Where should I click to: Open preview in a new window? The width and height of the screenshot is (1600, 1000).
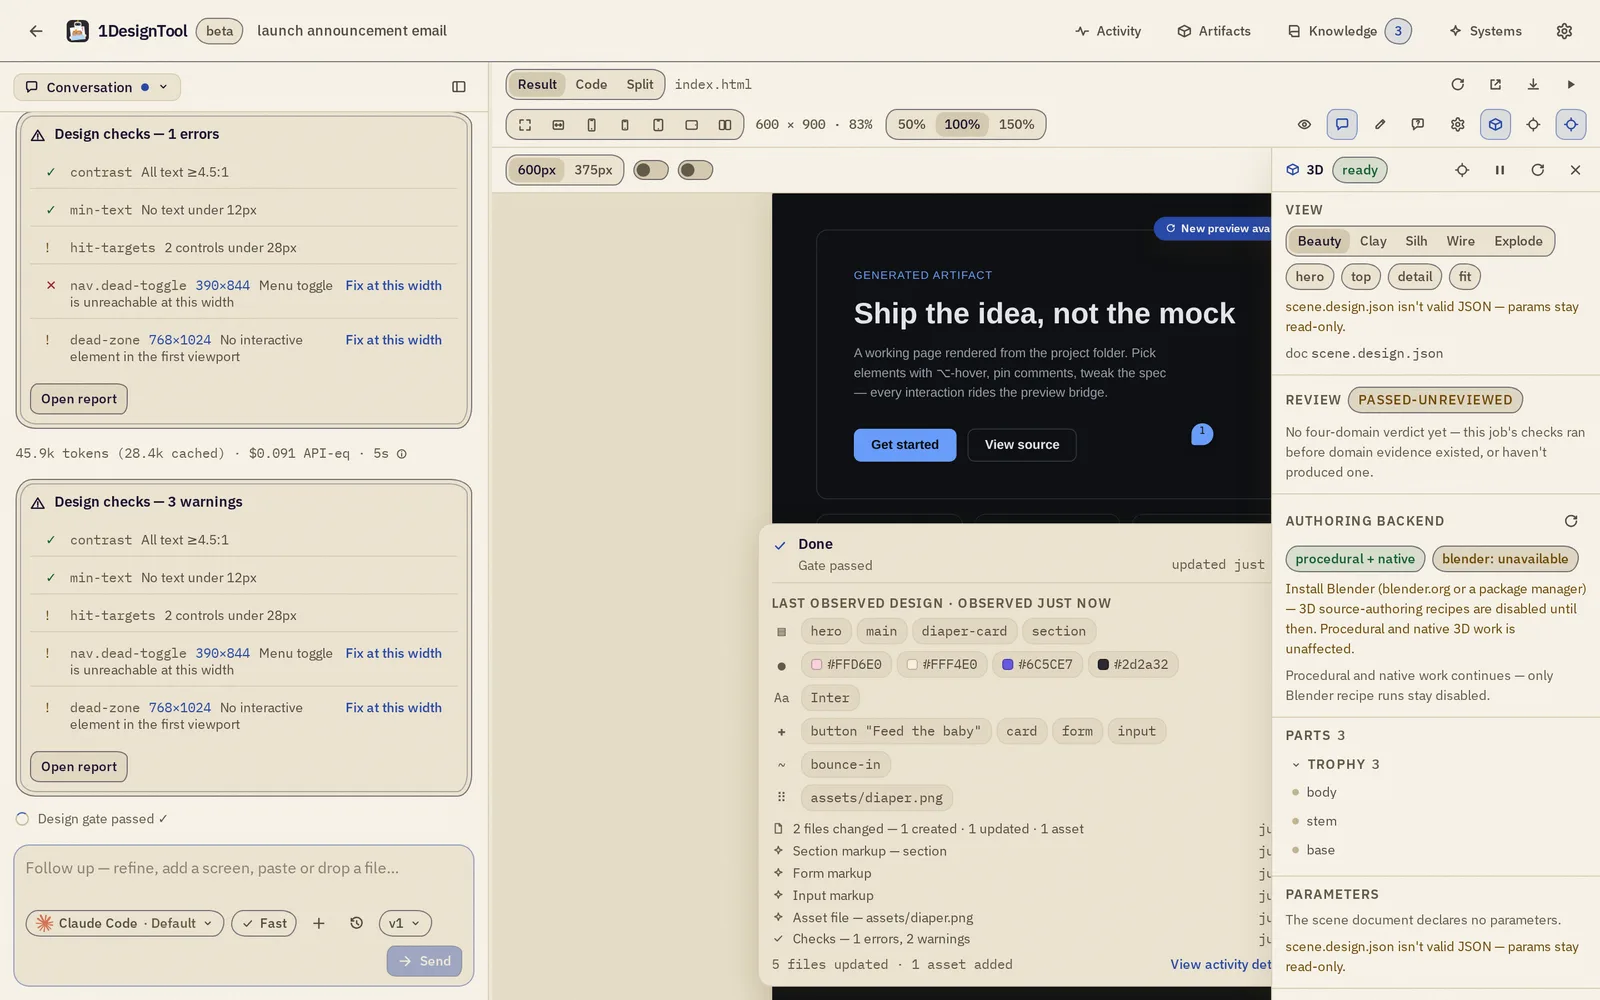(1495, 84)
